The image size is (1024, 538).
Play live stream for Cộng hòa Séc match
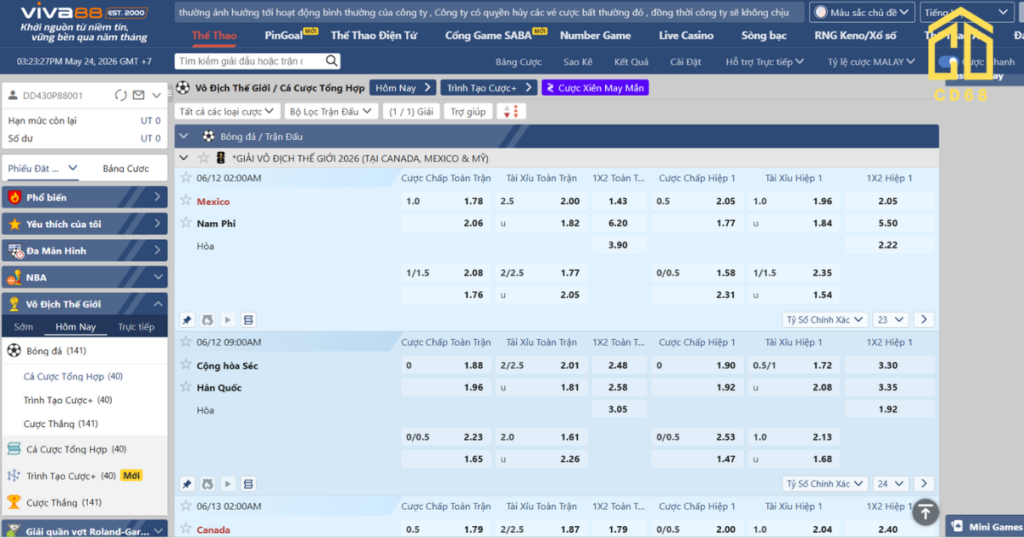pos(228,484)
